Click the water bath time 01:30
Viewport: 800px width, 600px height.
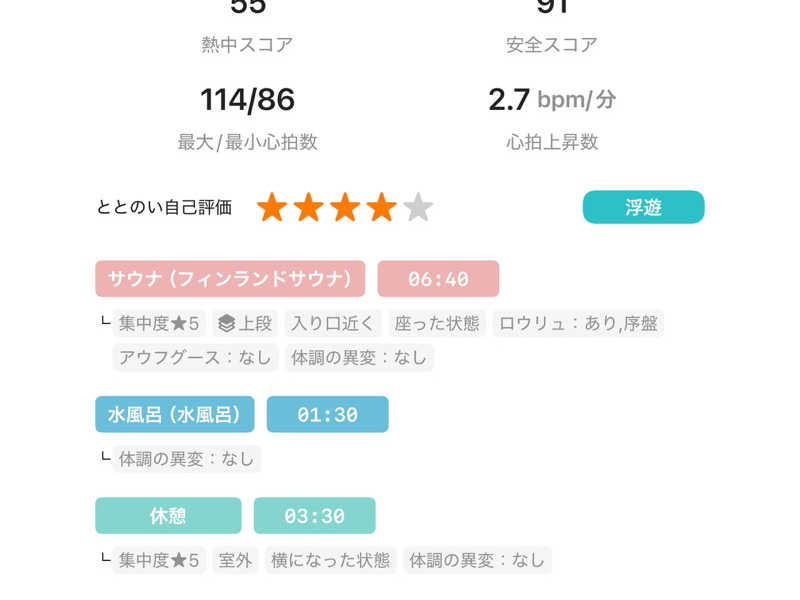click(x=327, y=414)
